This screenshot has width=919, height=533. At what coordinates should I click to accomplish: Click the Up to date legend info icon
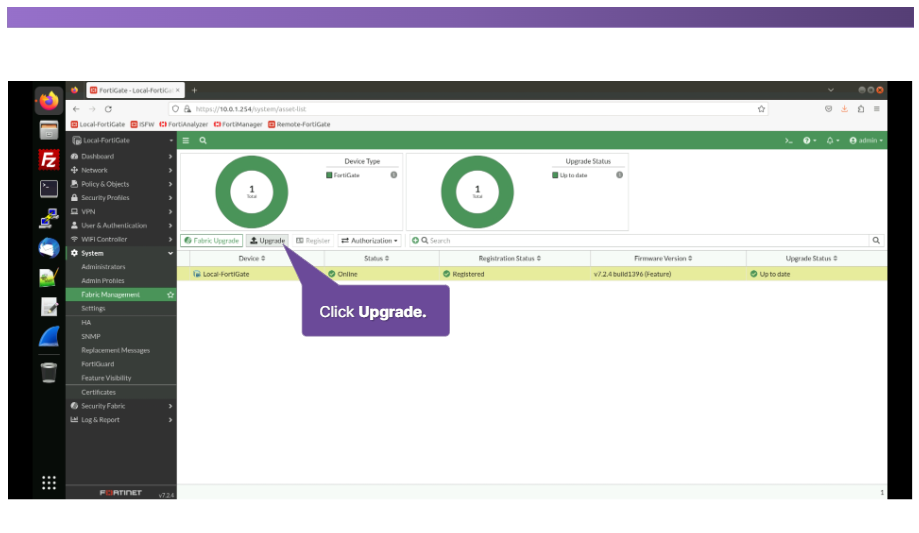click(620, 175)
